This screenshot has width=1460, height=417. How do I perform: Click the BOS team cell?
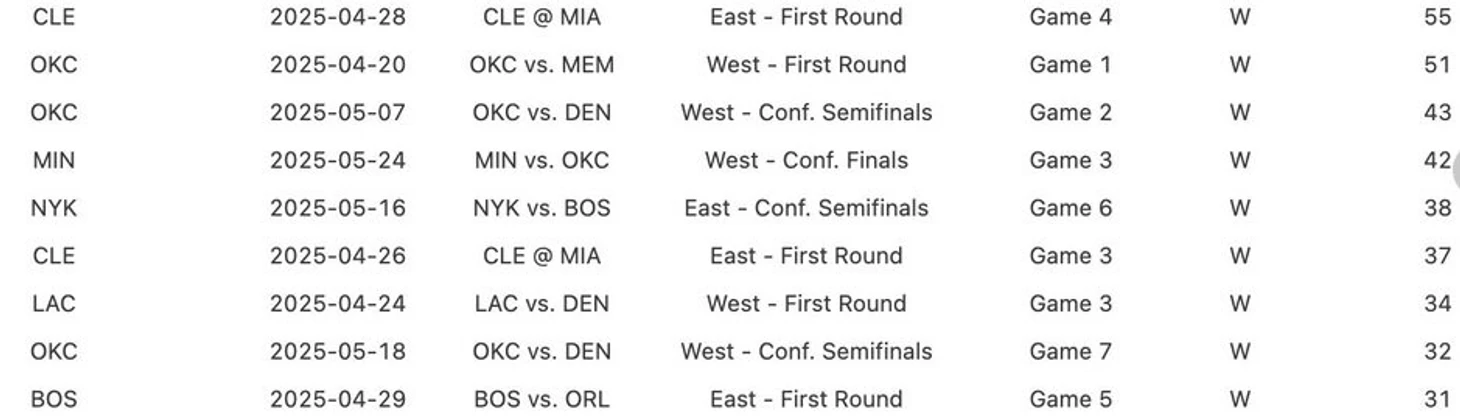54,400
